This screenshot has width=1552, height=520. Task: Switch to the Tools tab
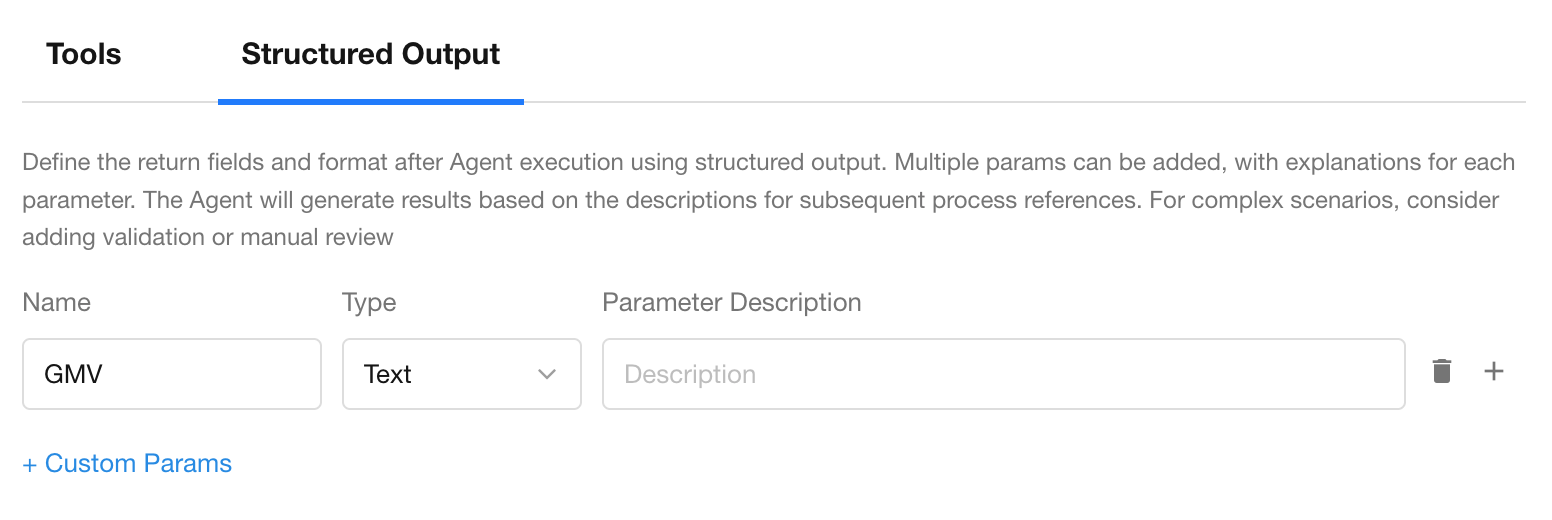tap(84, 54)
